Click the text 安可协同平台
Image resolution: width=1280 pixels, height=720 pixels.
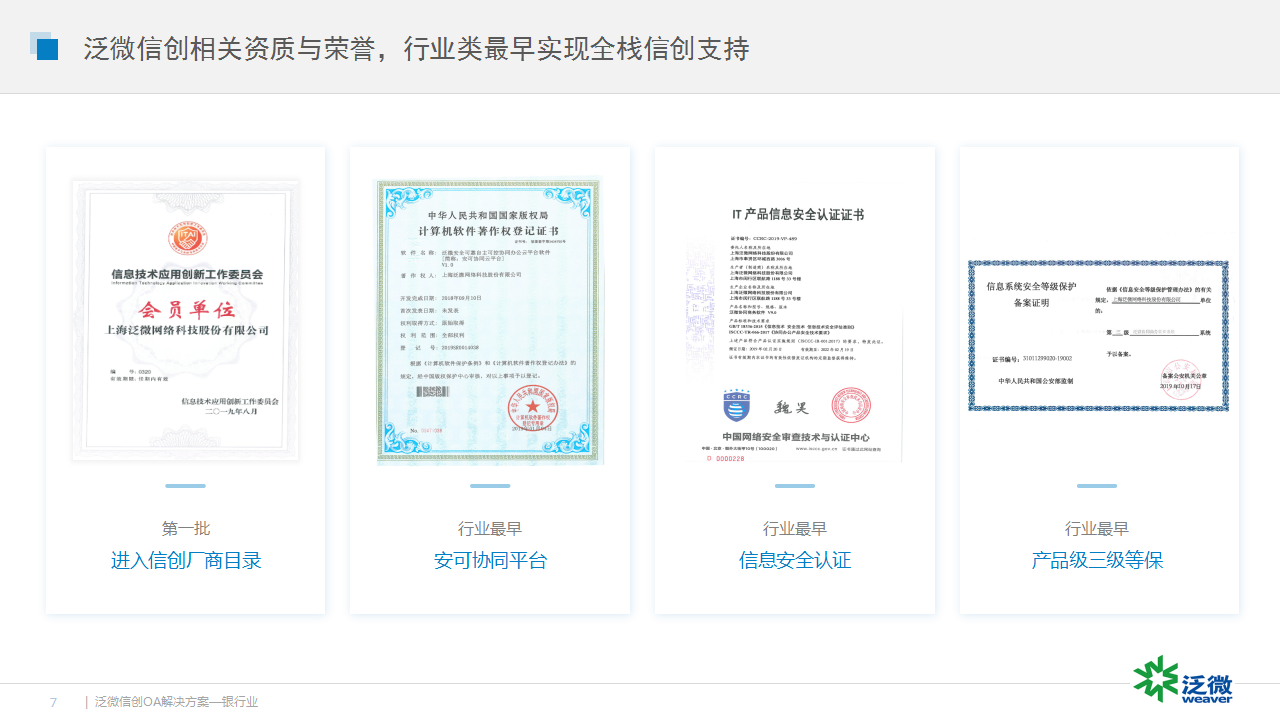pos(490,560)
